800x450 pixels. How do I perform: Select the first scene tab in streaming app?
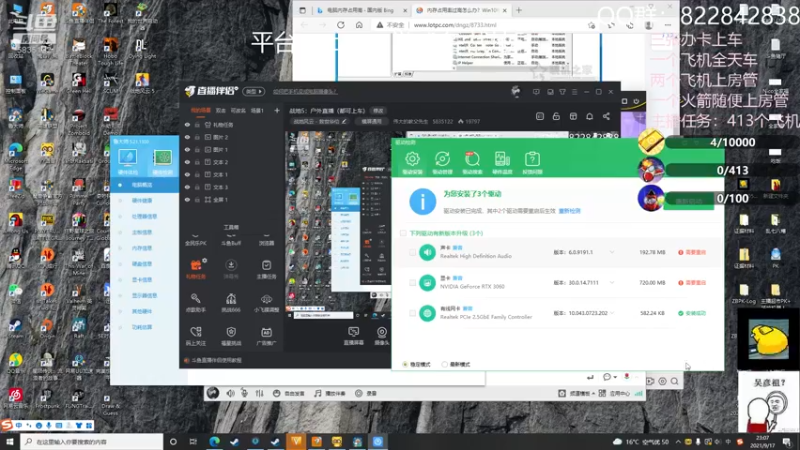click(x=201, y=110)
